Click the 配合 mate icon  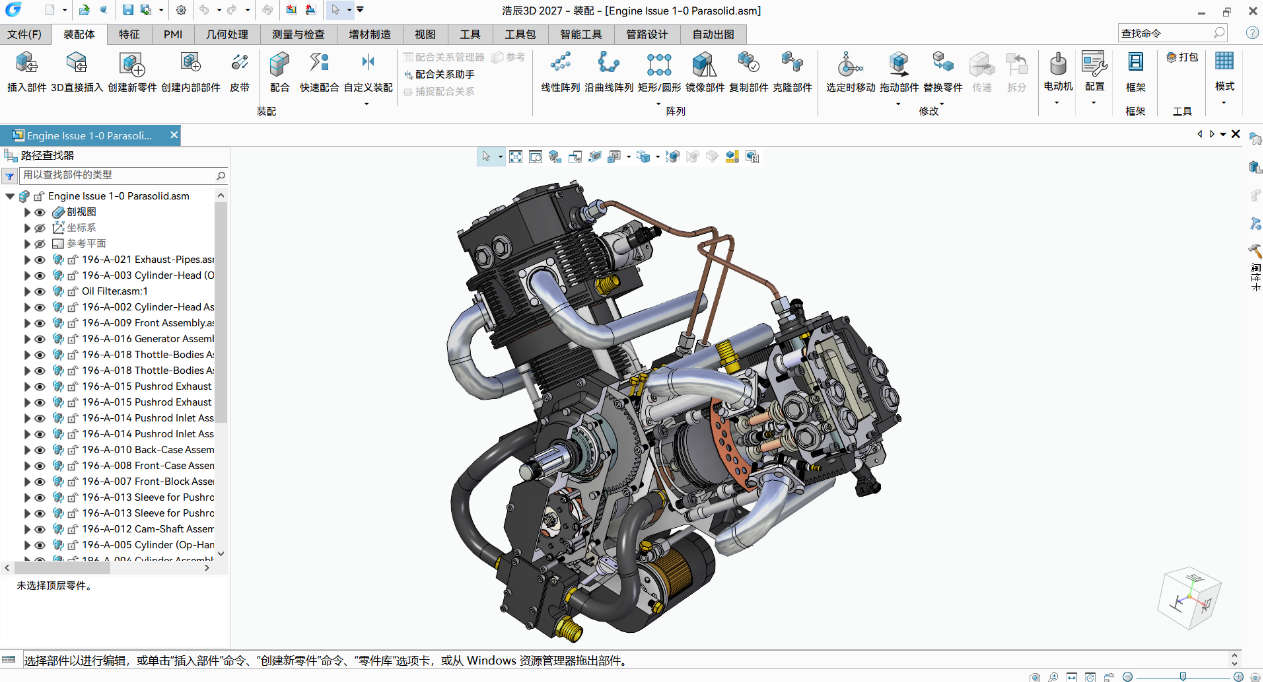(x=280, y=65)
